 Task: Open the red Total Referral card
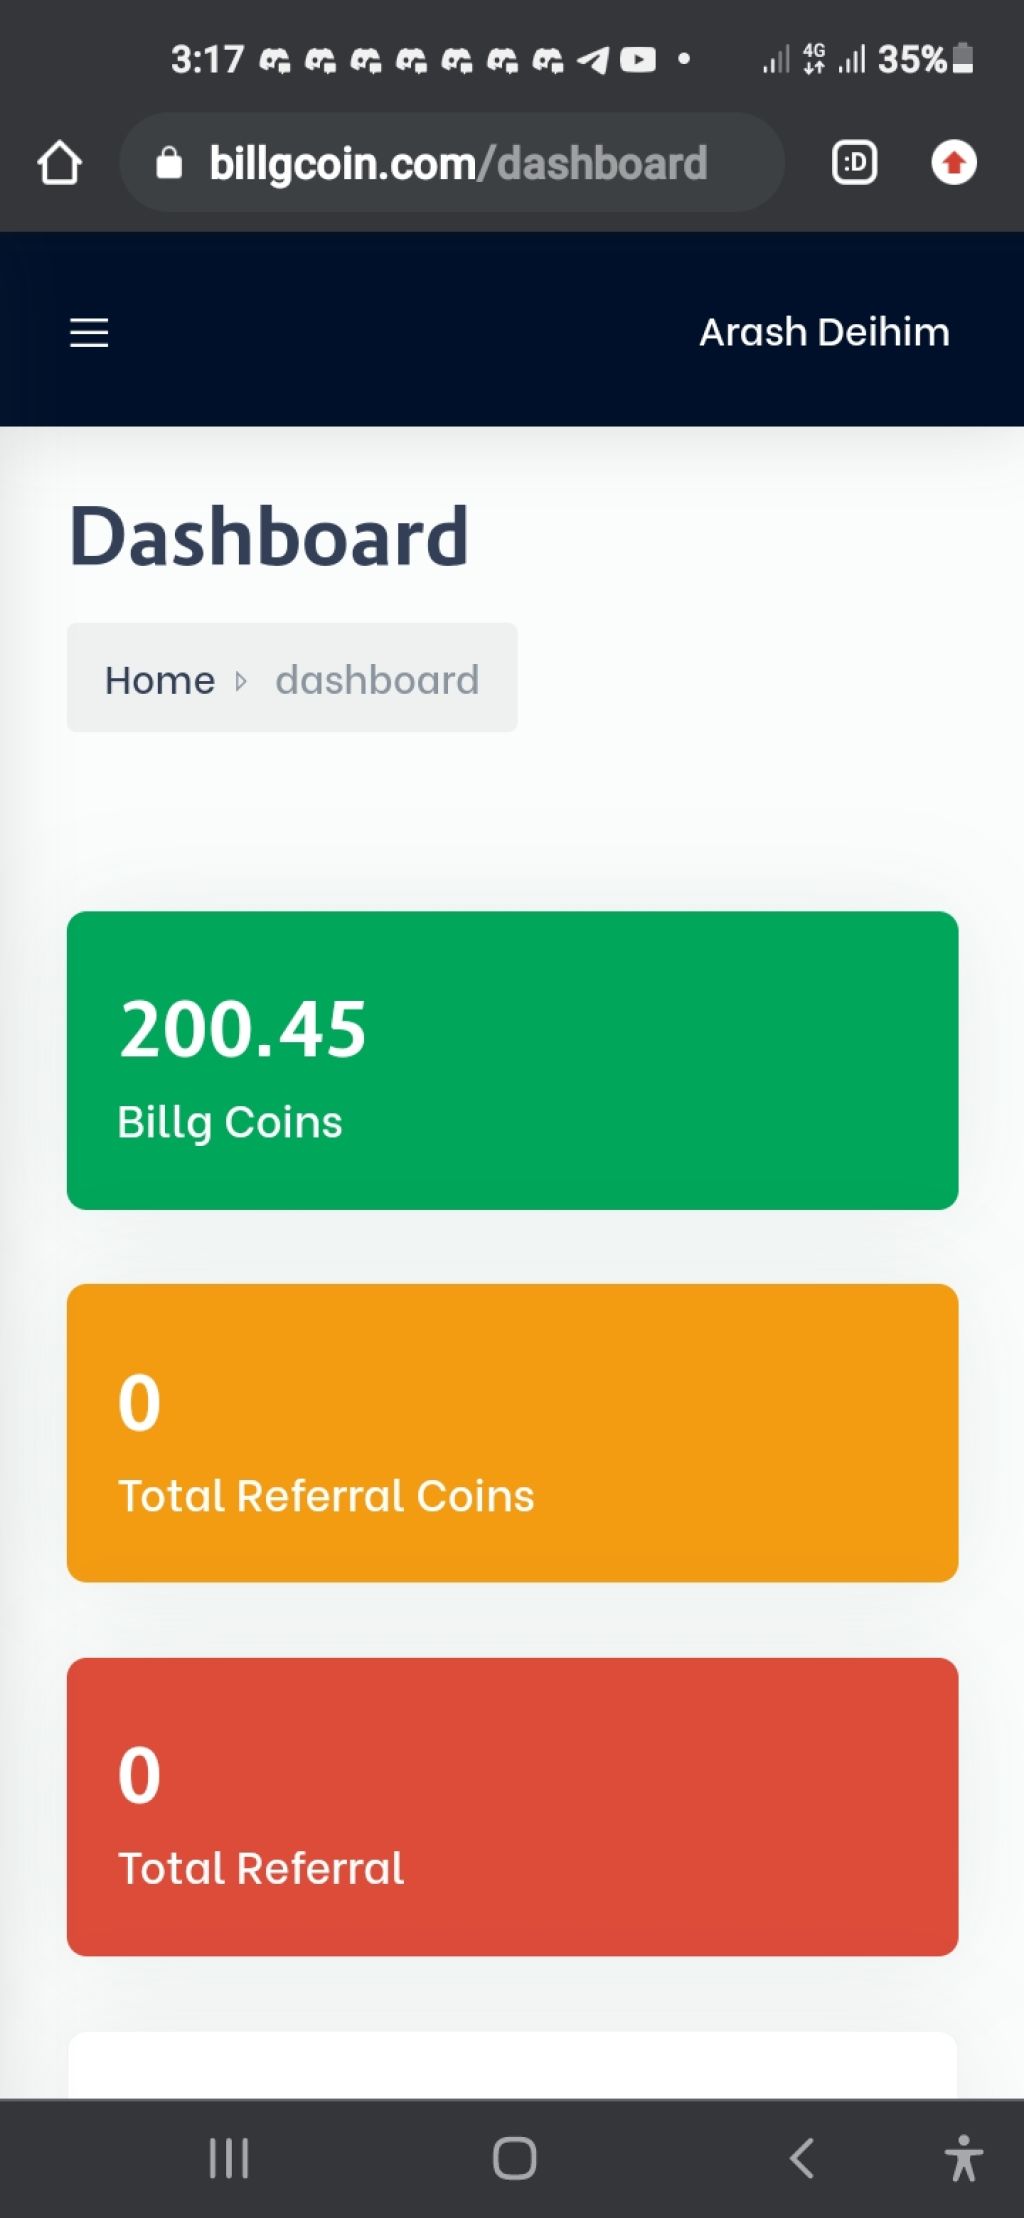(x=512, y=1806)
